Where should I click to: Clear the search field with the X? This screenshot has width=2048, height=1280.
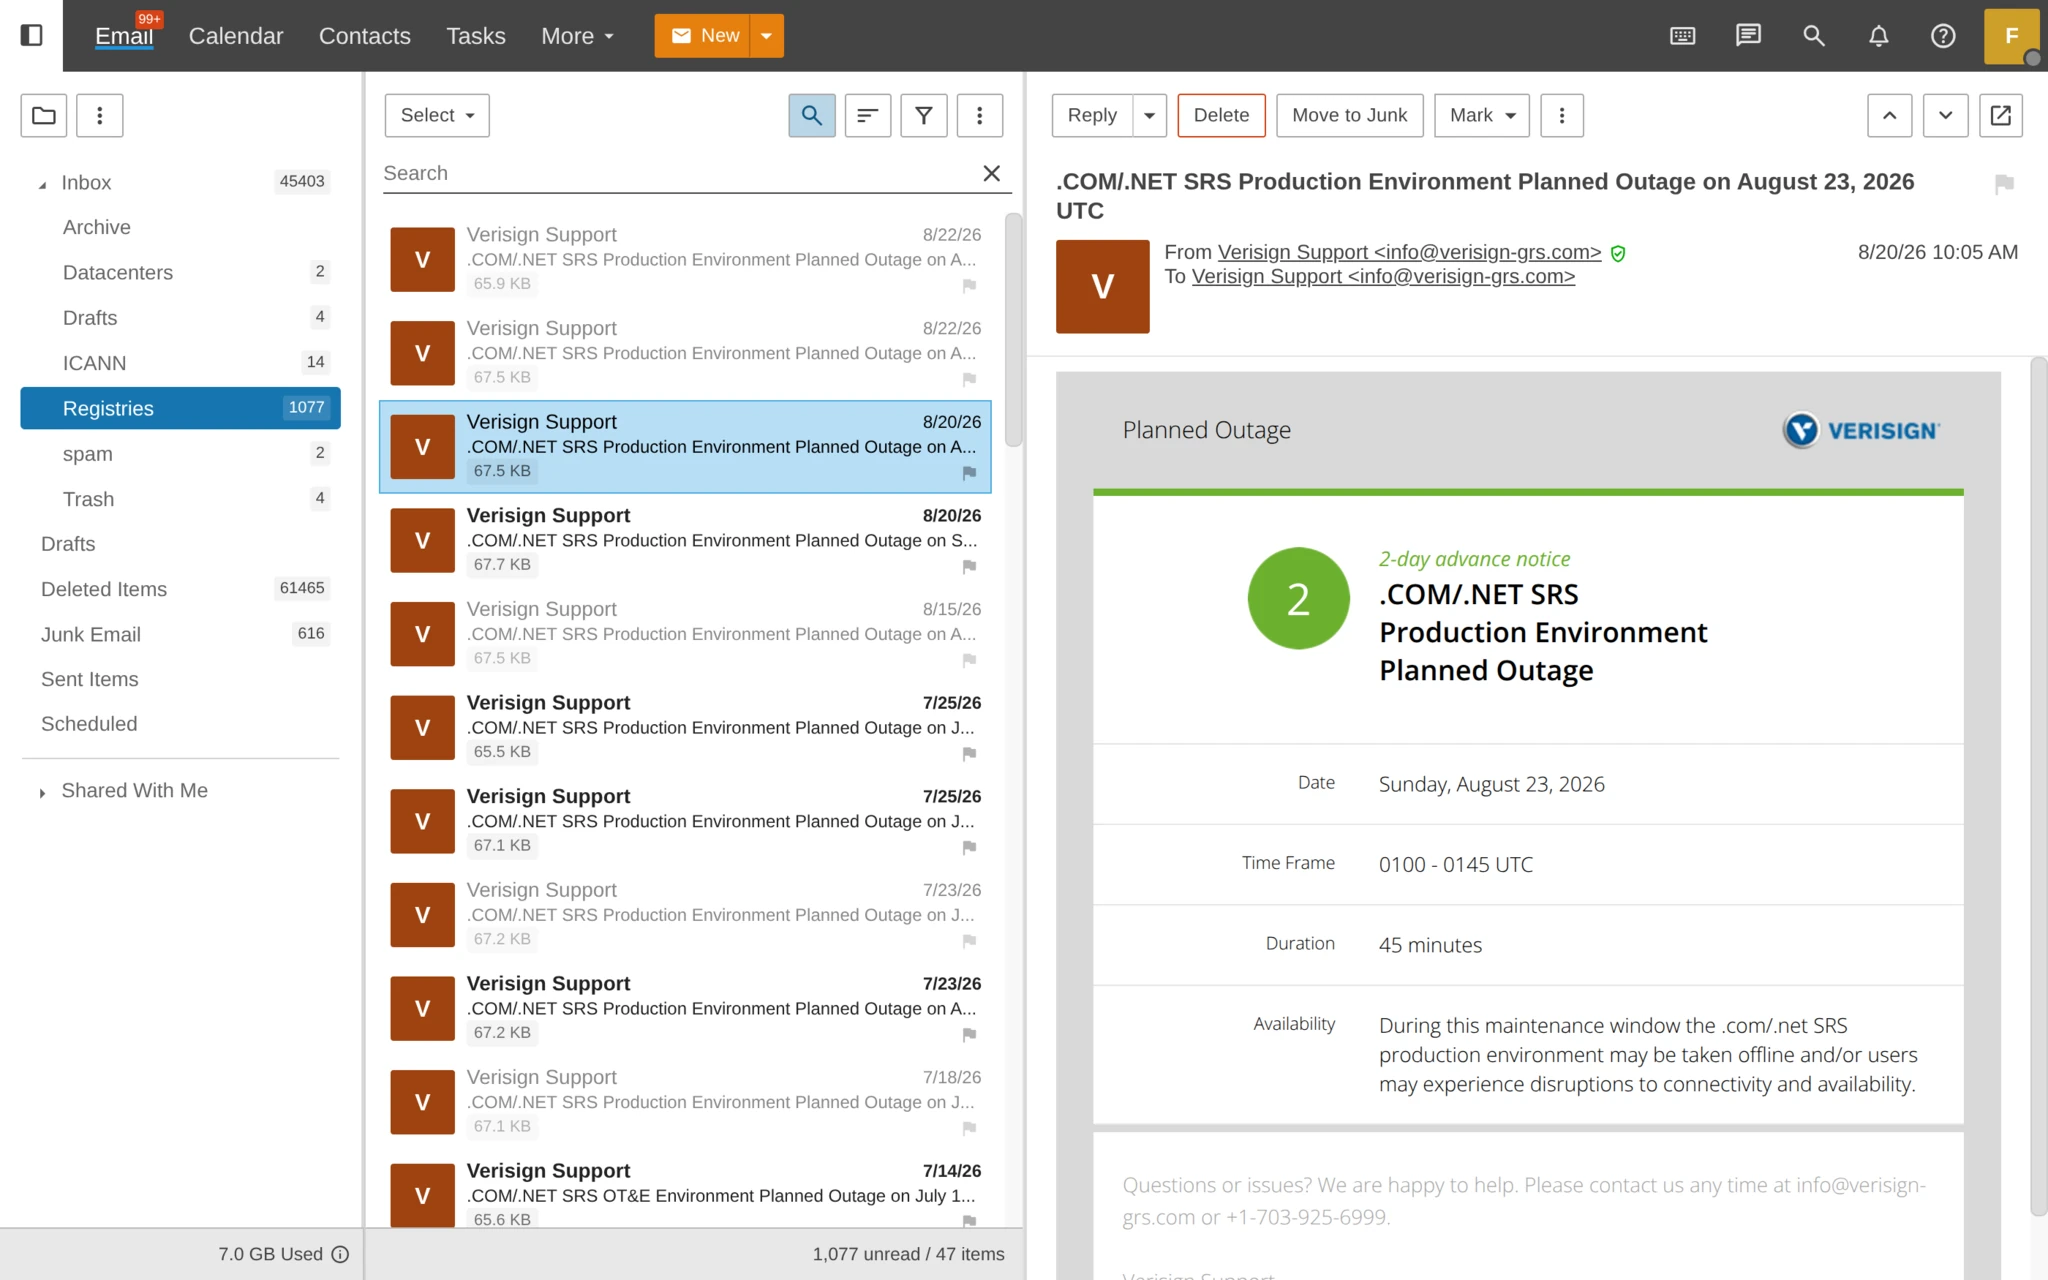tap(991, 173)
